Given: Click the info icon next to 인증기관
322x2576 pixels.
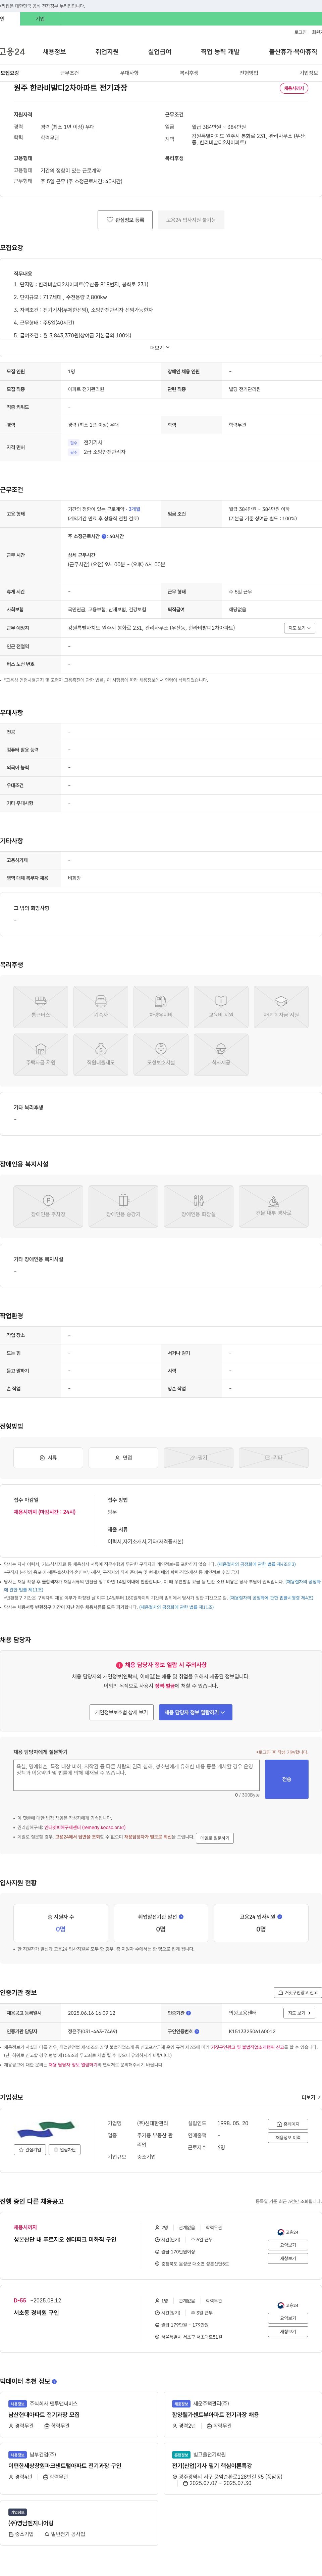Looking at the screenshot, I should (x=188, y=2013).
